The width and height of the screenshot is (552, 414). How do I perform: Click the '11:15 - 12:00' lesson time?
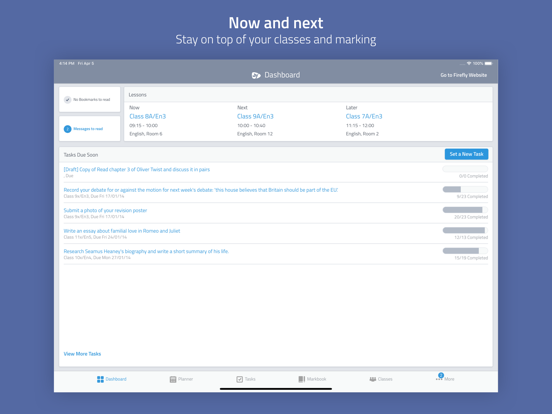pos(360,126)
